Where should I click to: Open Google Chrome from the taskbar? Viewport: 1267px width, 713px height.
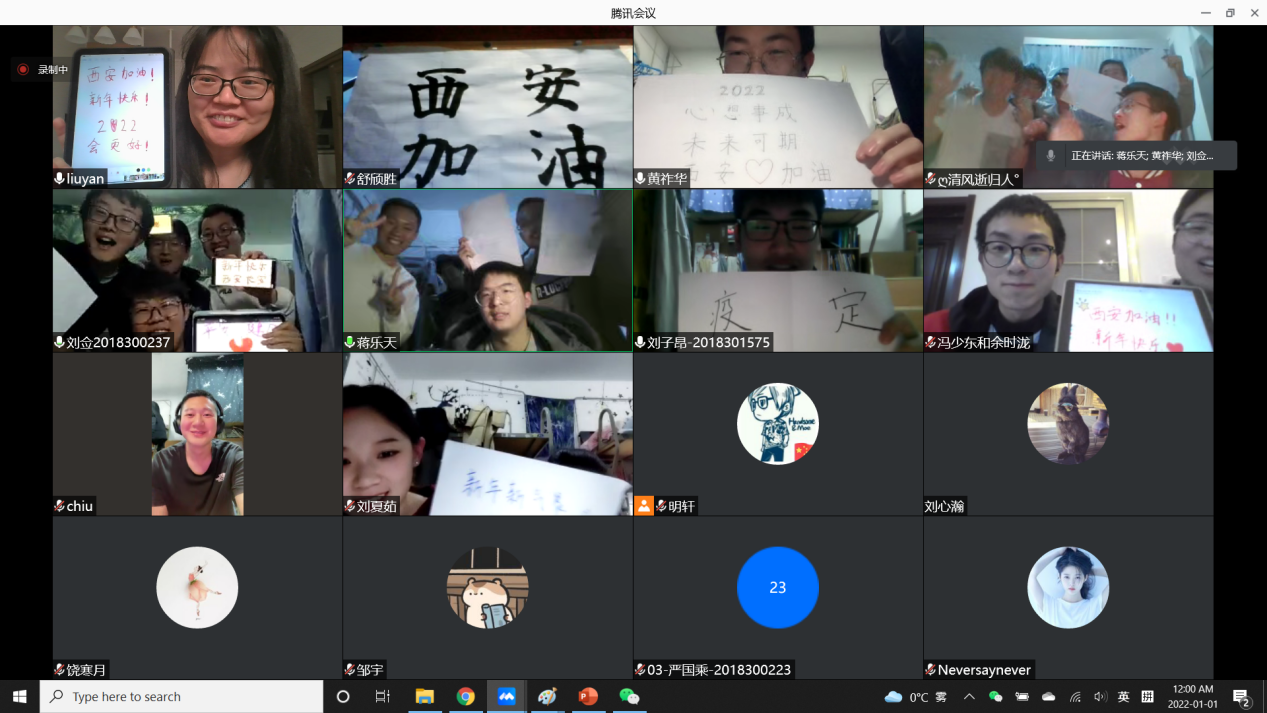click(466, 696)
